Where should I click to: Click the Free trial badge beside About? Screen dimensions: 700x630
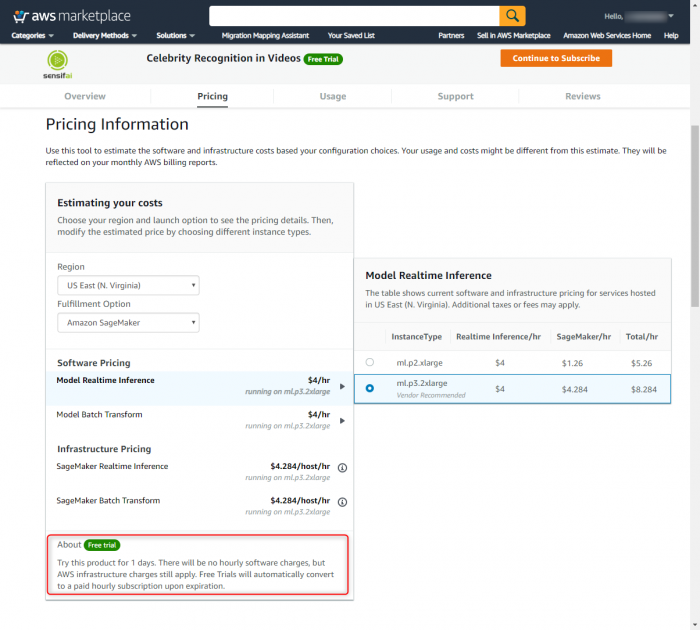(x=102, y=545)
